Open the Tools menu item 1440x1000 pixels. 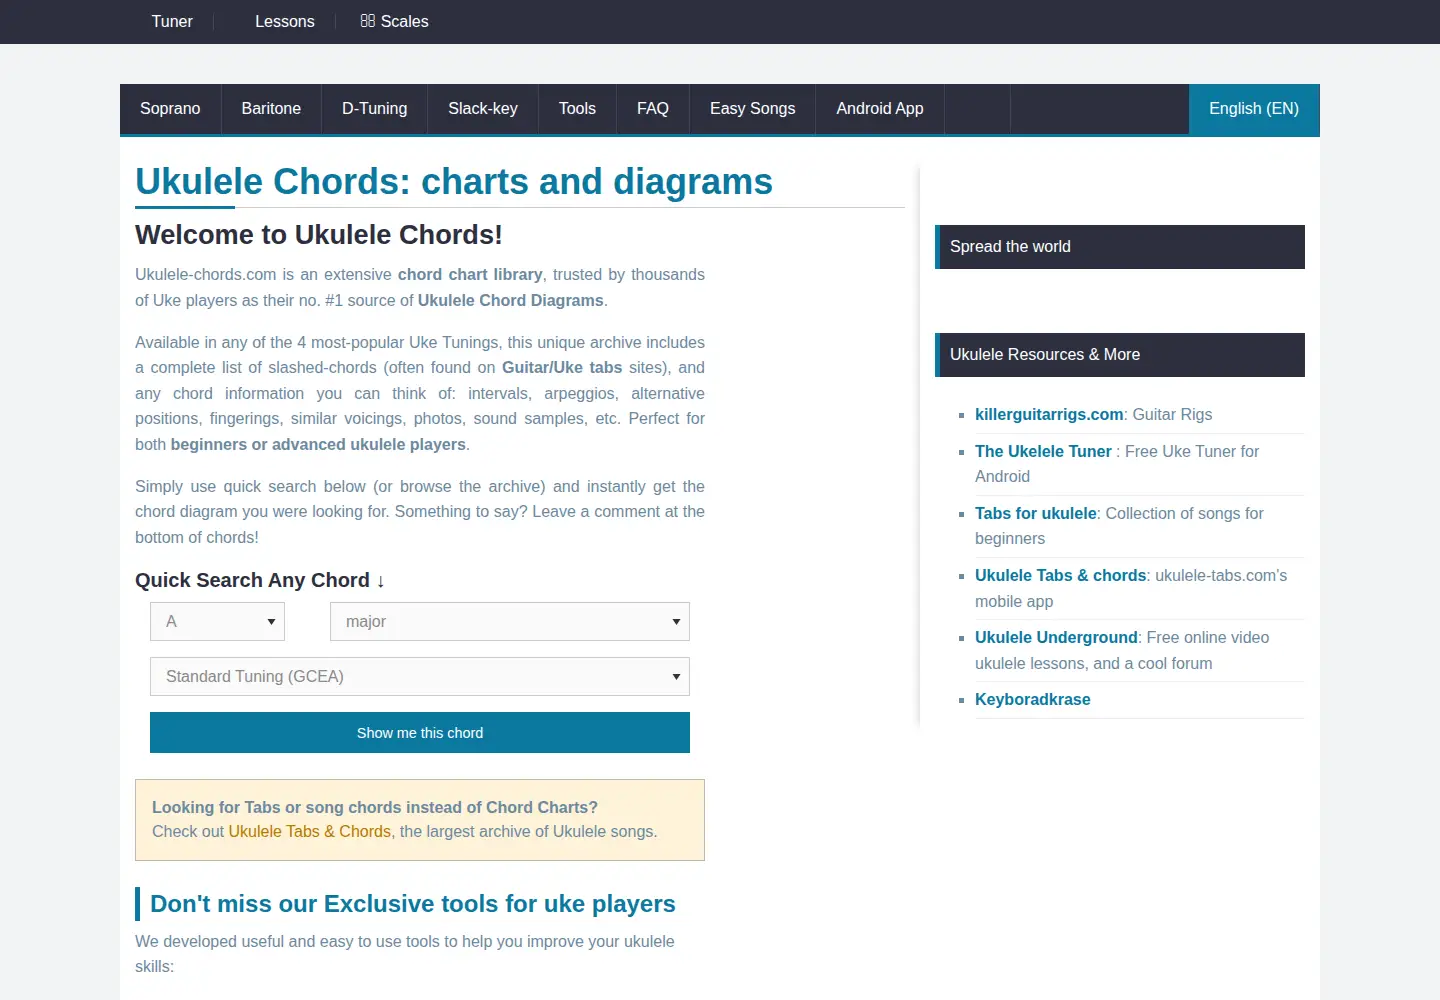[x=577, y=109]
